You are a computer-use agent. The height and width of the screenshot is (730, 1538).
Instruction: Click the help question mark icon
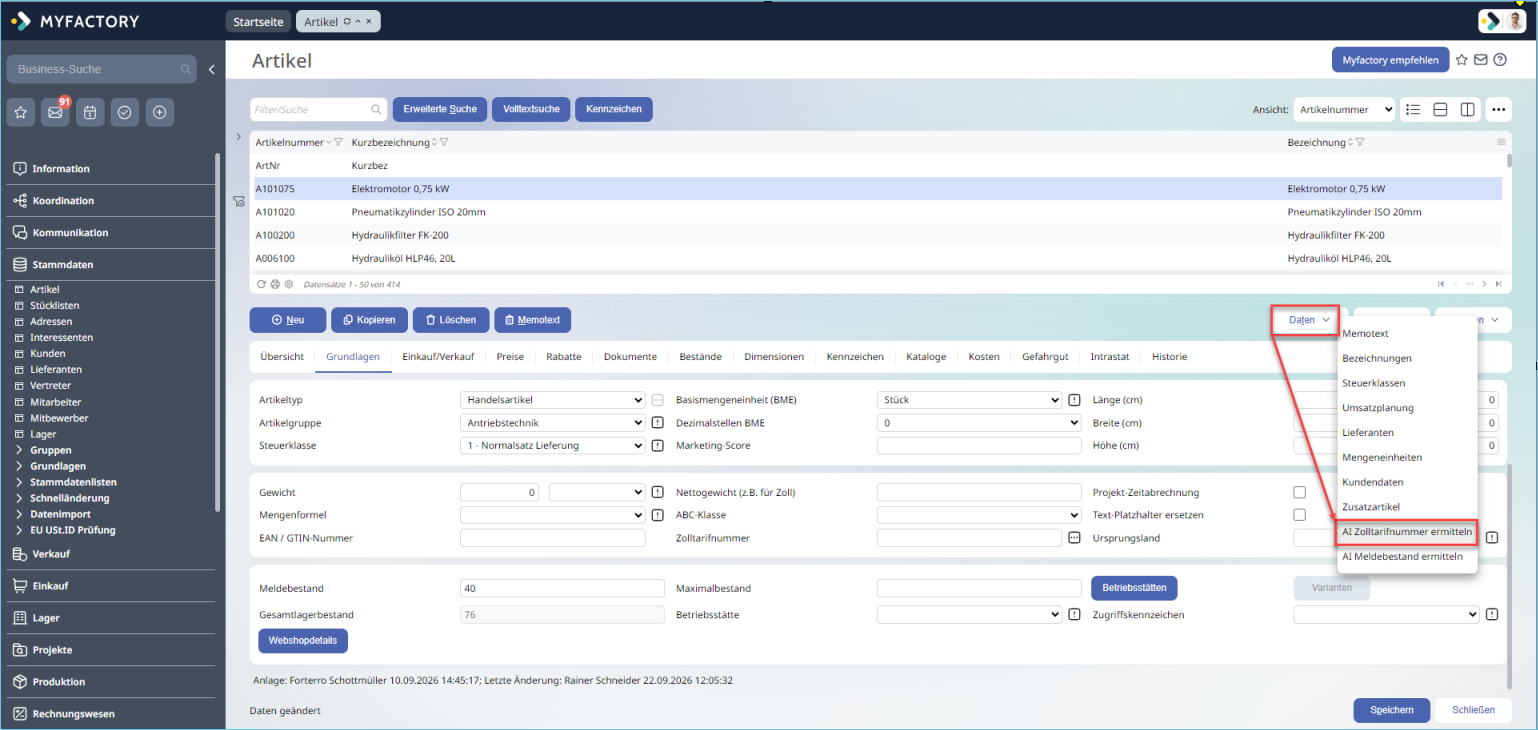(x=1500, y=60)
